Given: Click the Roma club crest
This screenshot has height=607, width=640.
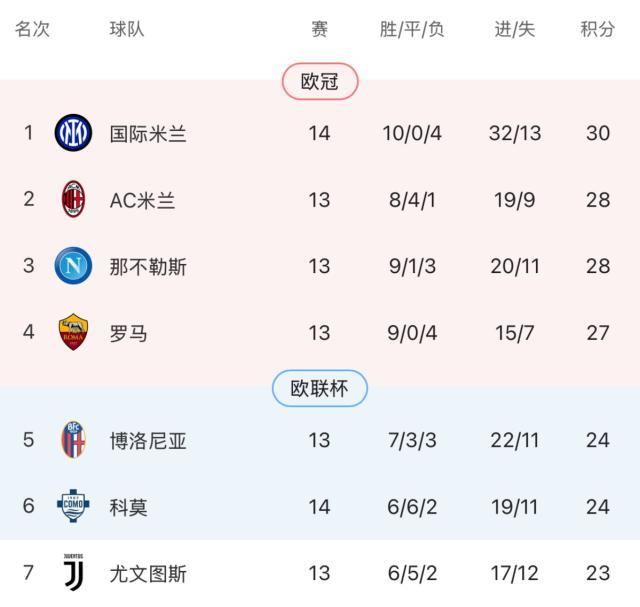Looking at the screenshot, I should [73, 332].
